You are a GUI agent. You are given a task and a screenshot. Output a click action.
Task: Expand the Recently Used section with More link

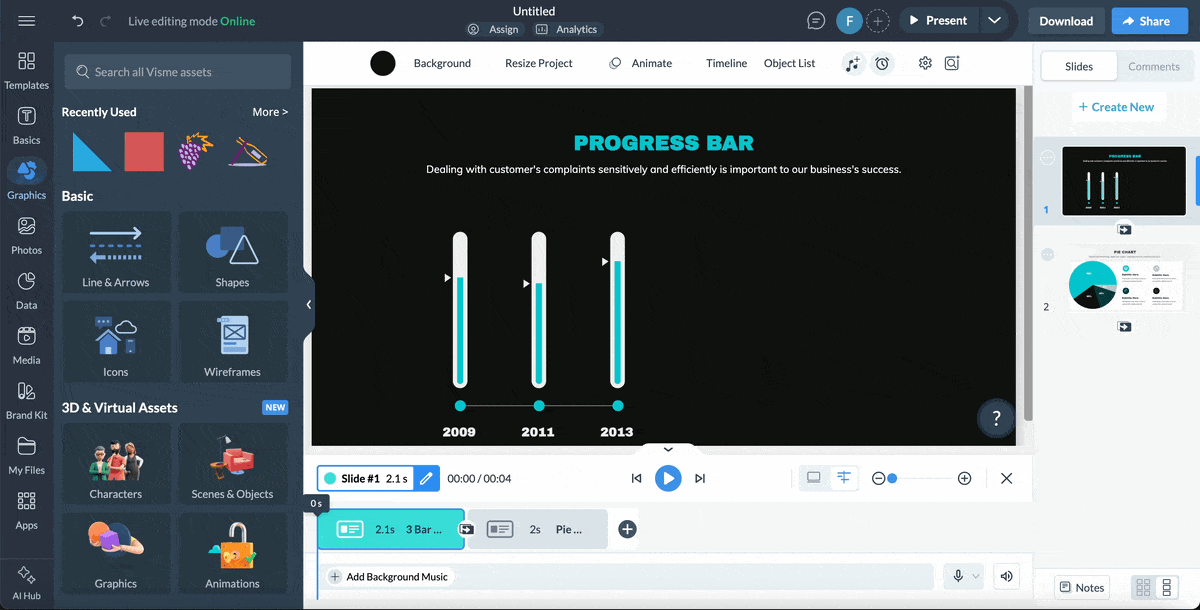(269, 111)
